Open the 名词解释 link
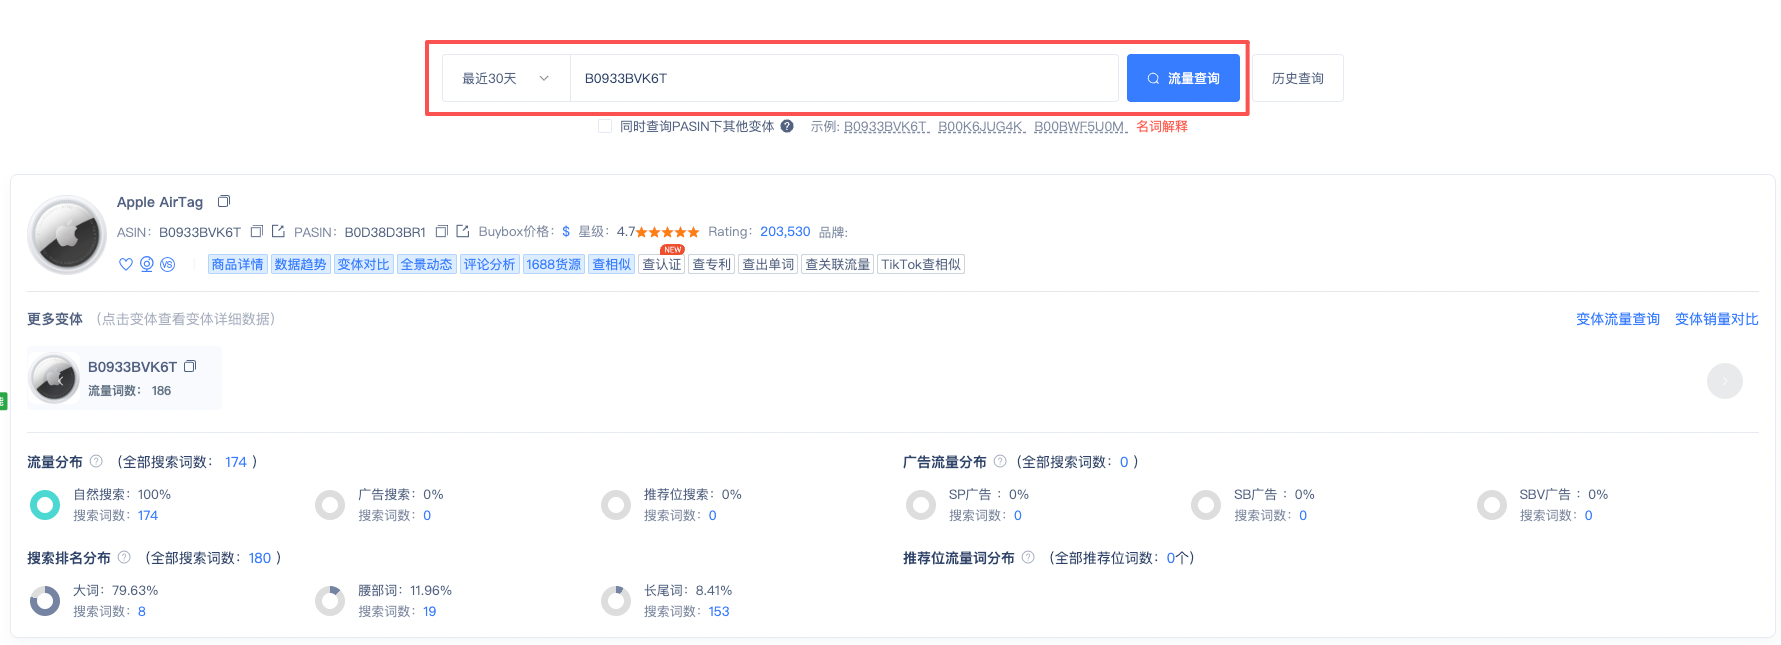The height and width of the screenshot is (645, 1781). (1162, 126)
